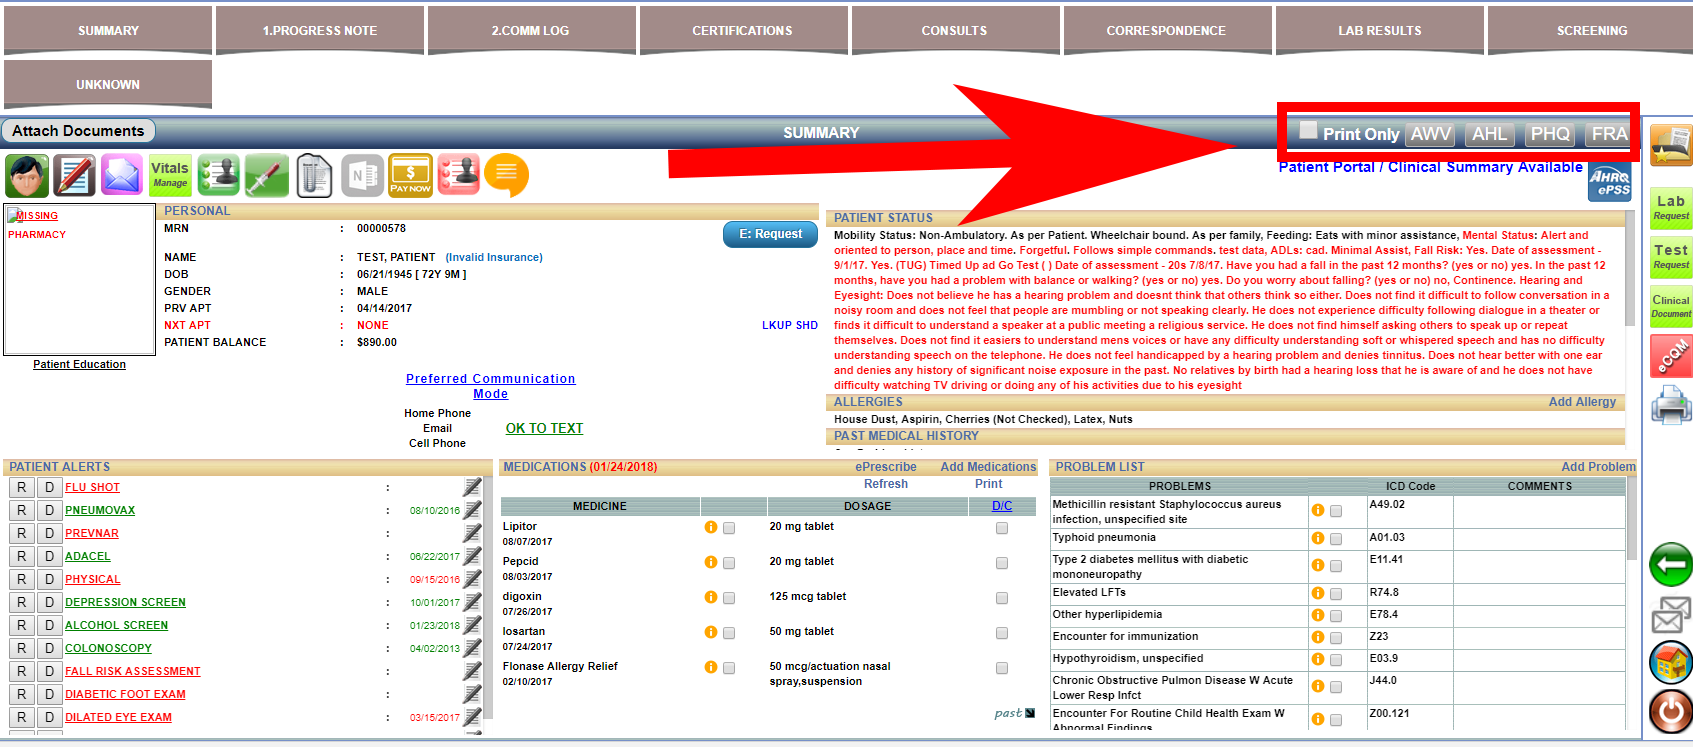1693x747 pixels.
Task: Open the Vitals Manage icon
Action: tap(170, 175)
